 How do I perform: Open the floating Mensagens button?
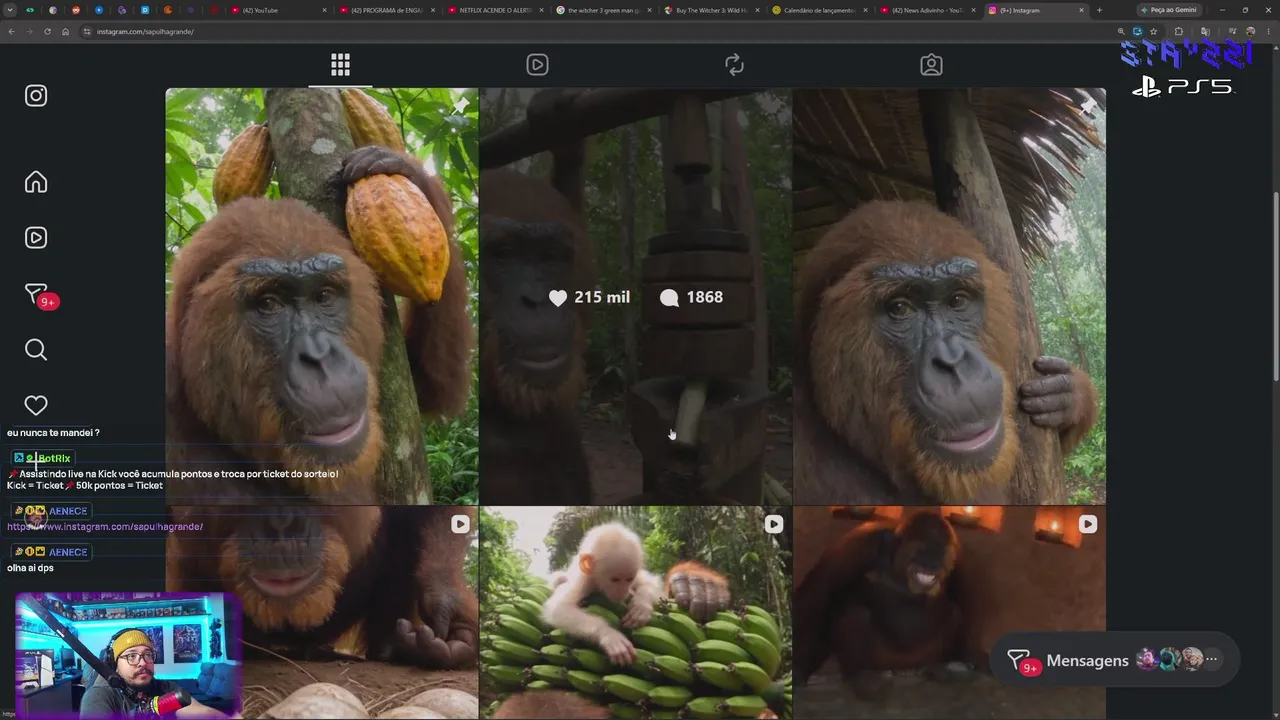pyautogui.click(x=1114, y=660)
